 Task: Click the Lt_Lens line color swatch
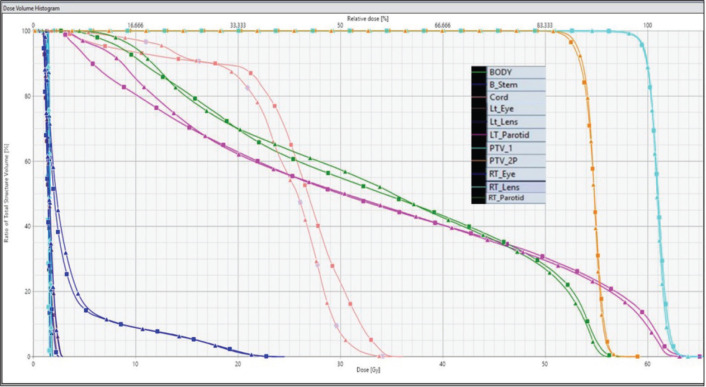click(479, 122)
